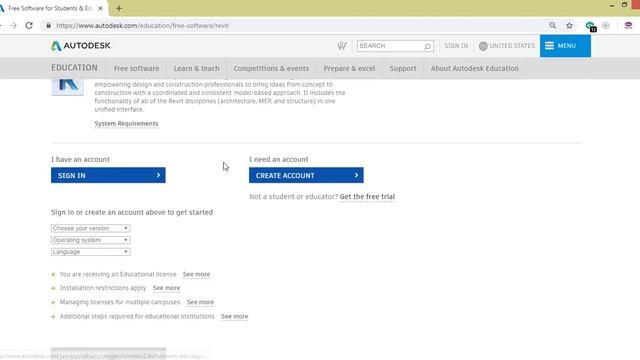Open the Support menu item
Viewport: 640px width, 360px height.
pyautogui.click(x=403, y=68)
